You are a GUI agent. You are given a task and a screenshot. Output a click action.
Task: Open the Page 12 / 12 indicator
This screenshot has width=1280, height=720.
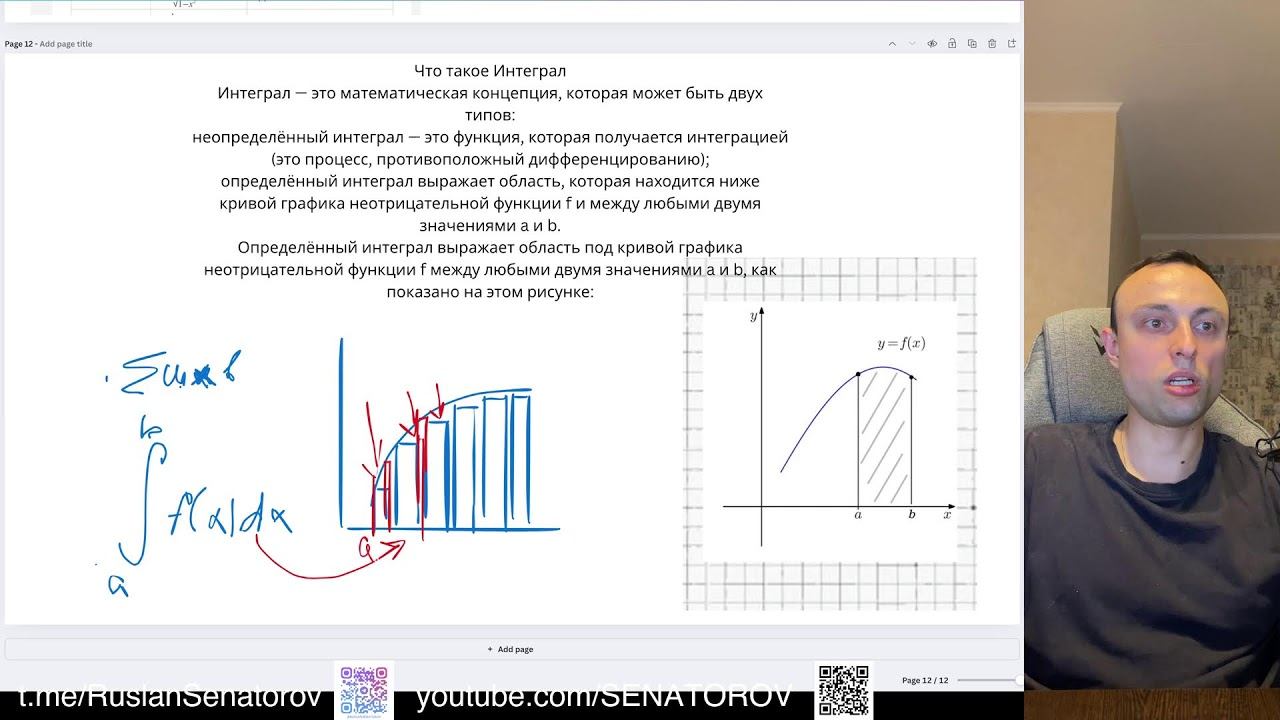[925, 681]
